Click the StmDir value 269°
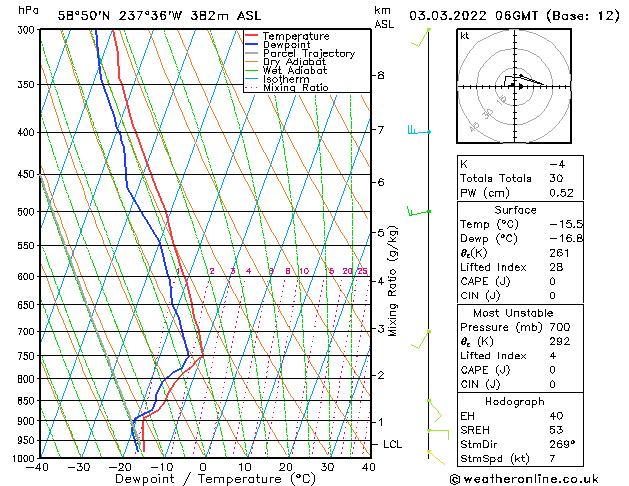This screenshot has height=486, width=629. coord(562,444)
